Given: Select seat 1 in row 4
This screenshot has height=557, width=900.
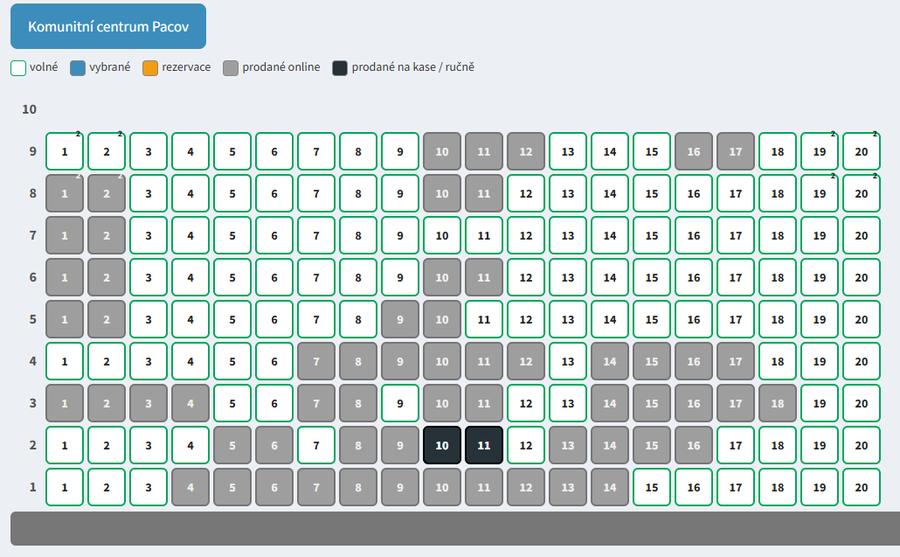Looking at the screenshot, I should point(64,361).
